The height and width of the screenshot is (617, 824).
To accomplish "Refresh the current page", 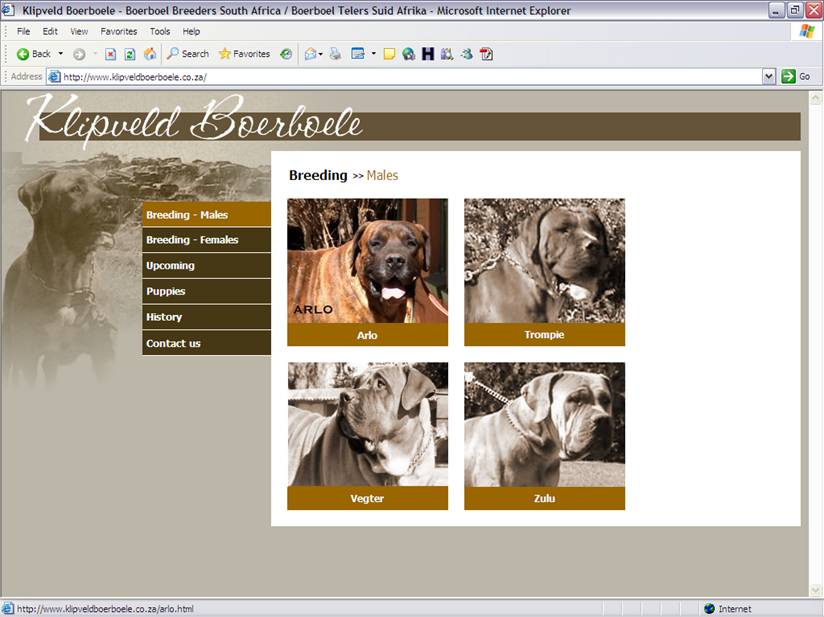I will click(130, 54).
